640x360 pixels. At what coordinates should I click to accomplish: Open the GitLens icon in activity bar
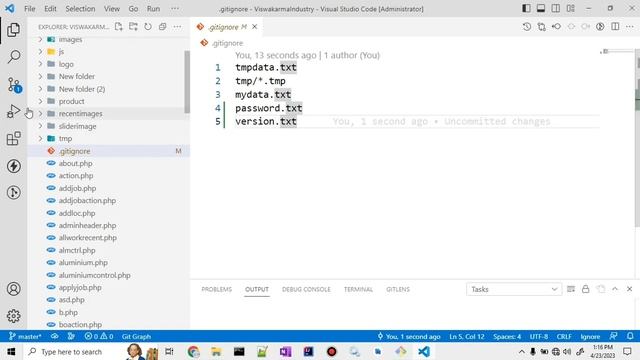(13, 193)
